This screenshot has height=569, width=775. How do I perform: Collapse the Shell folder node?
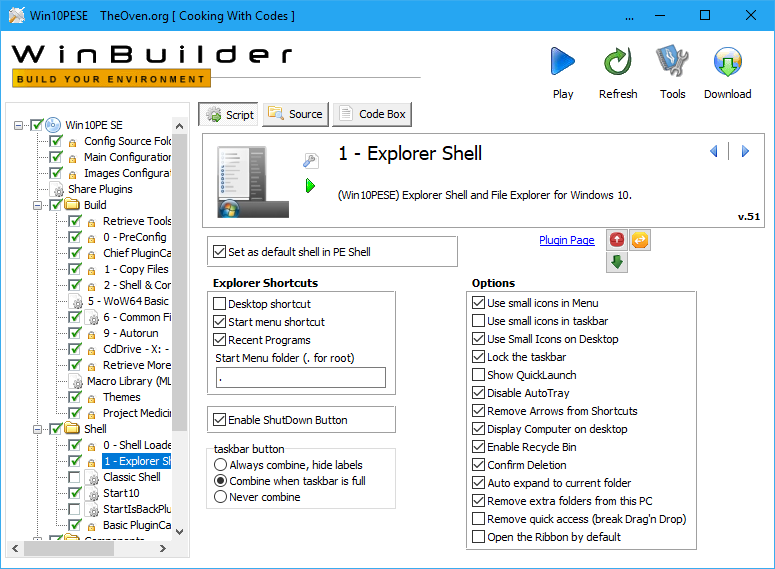[x=37, y=429]
